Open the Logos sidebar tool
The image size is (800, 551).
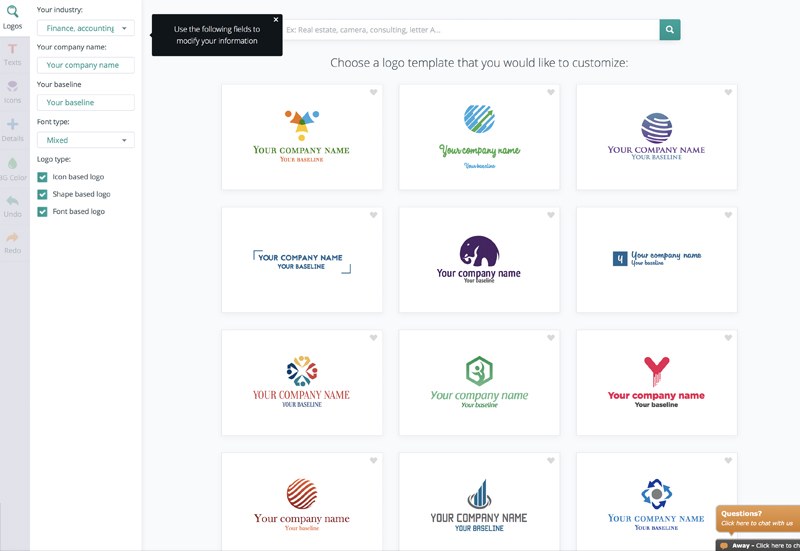(12, 16)
